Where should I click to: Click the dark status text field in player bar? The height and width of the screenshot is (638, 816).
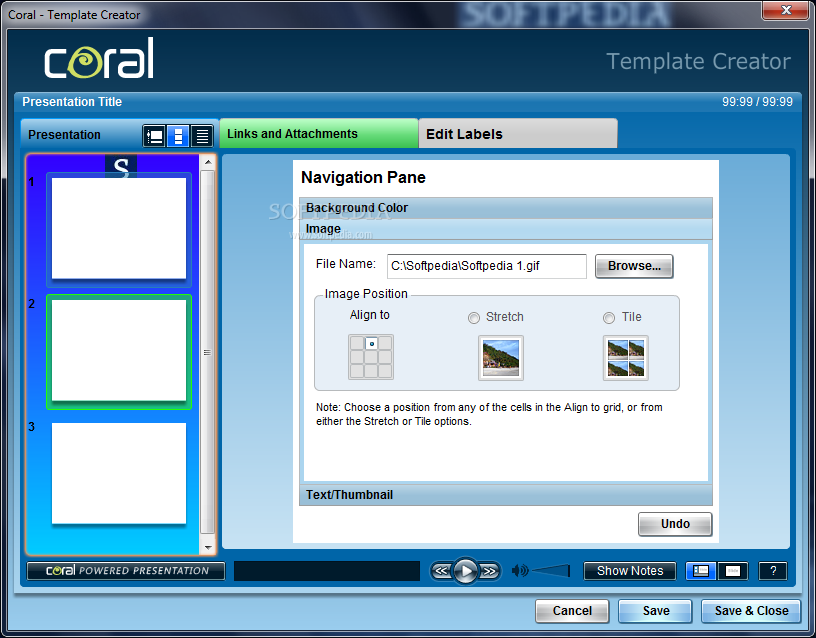(327, 571)
